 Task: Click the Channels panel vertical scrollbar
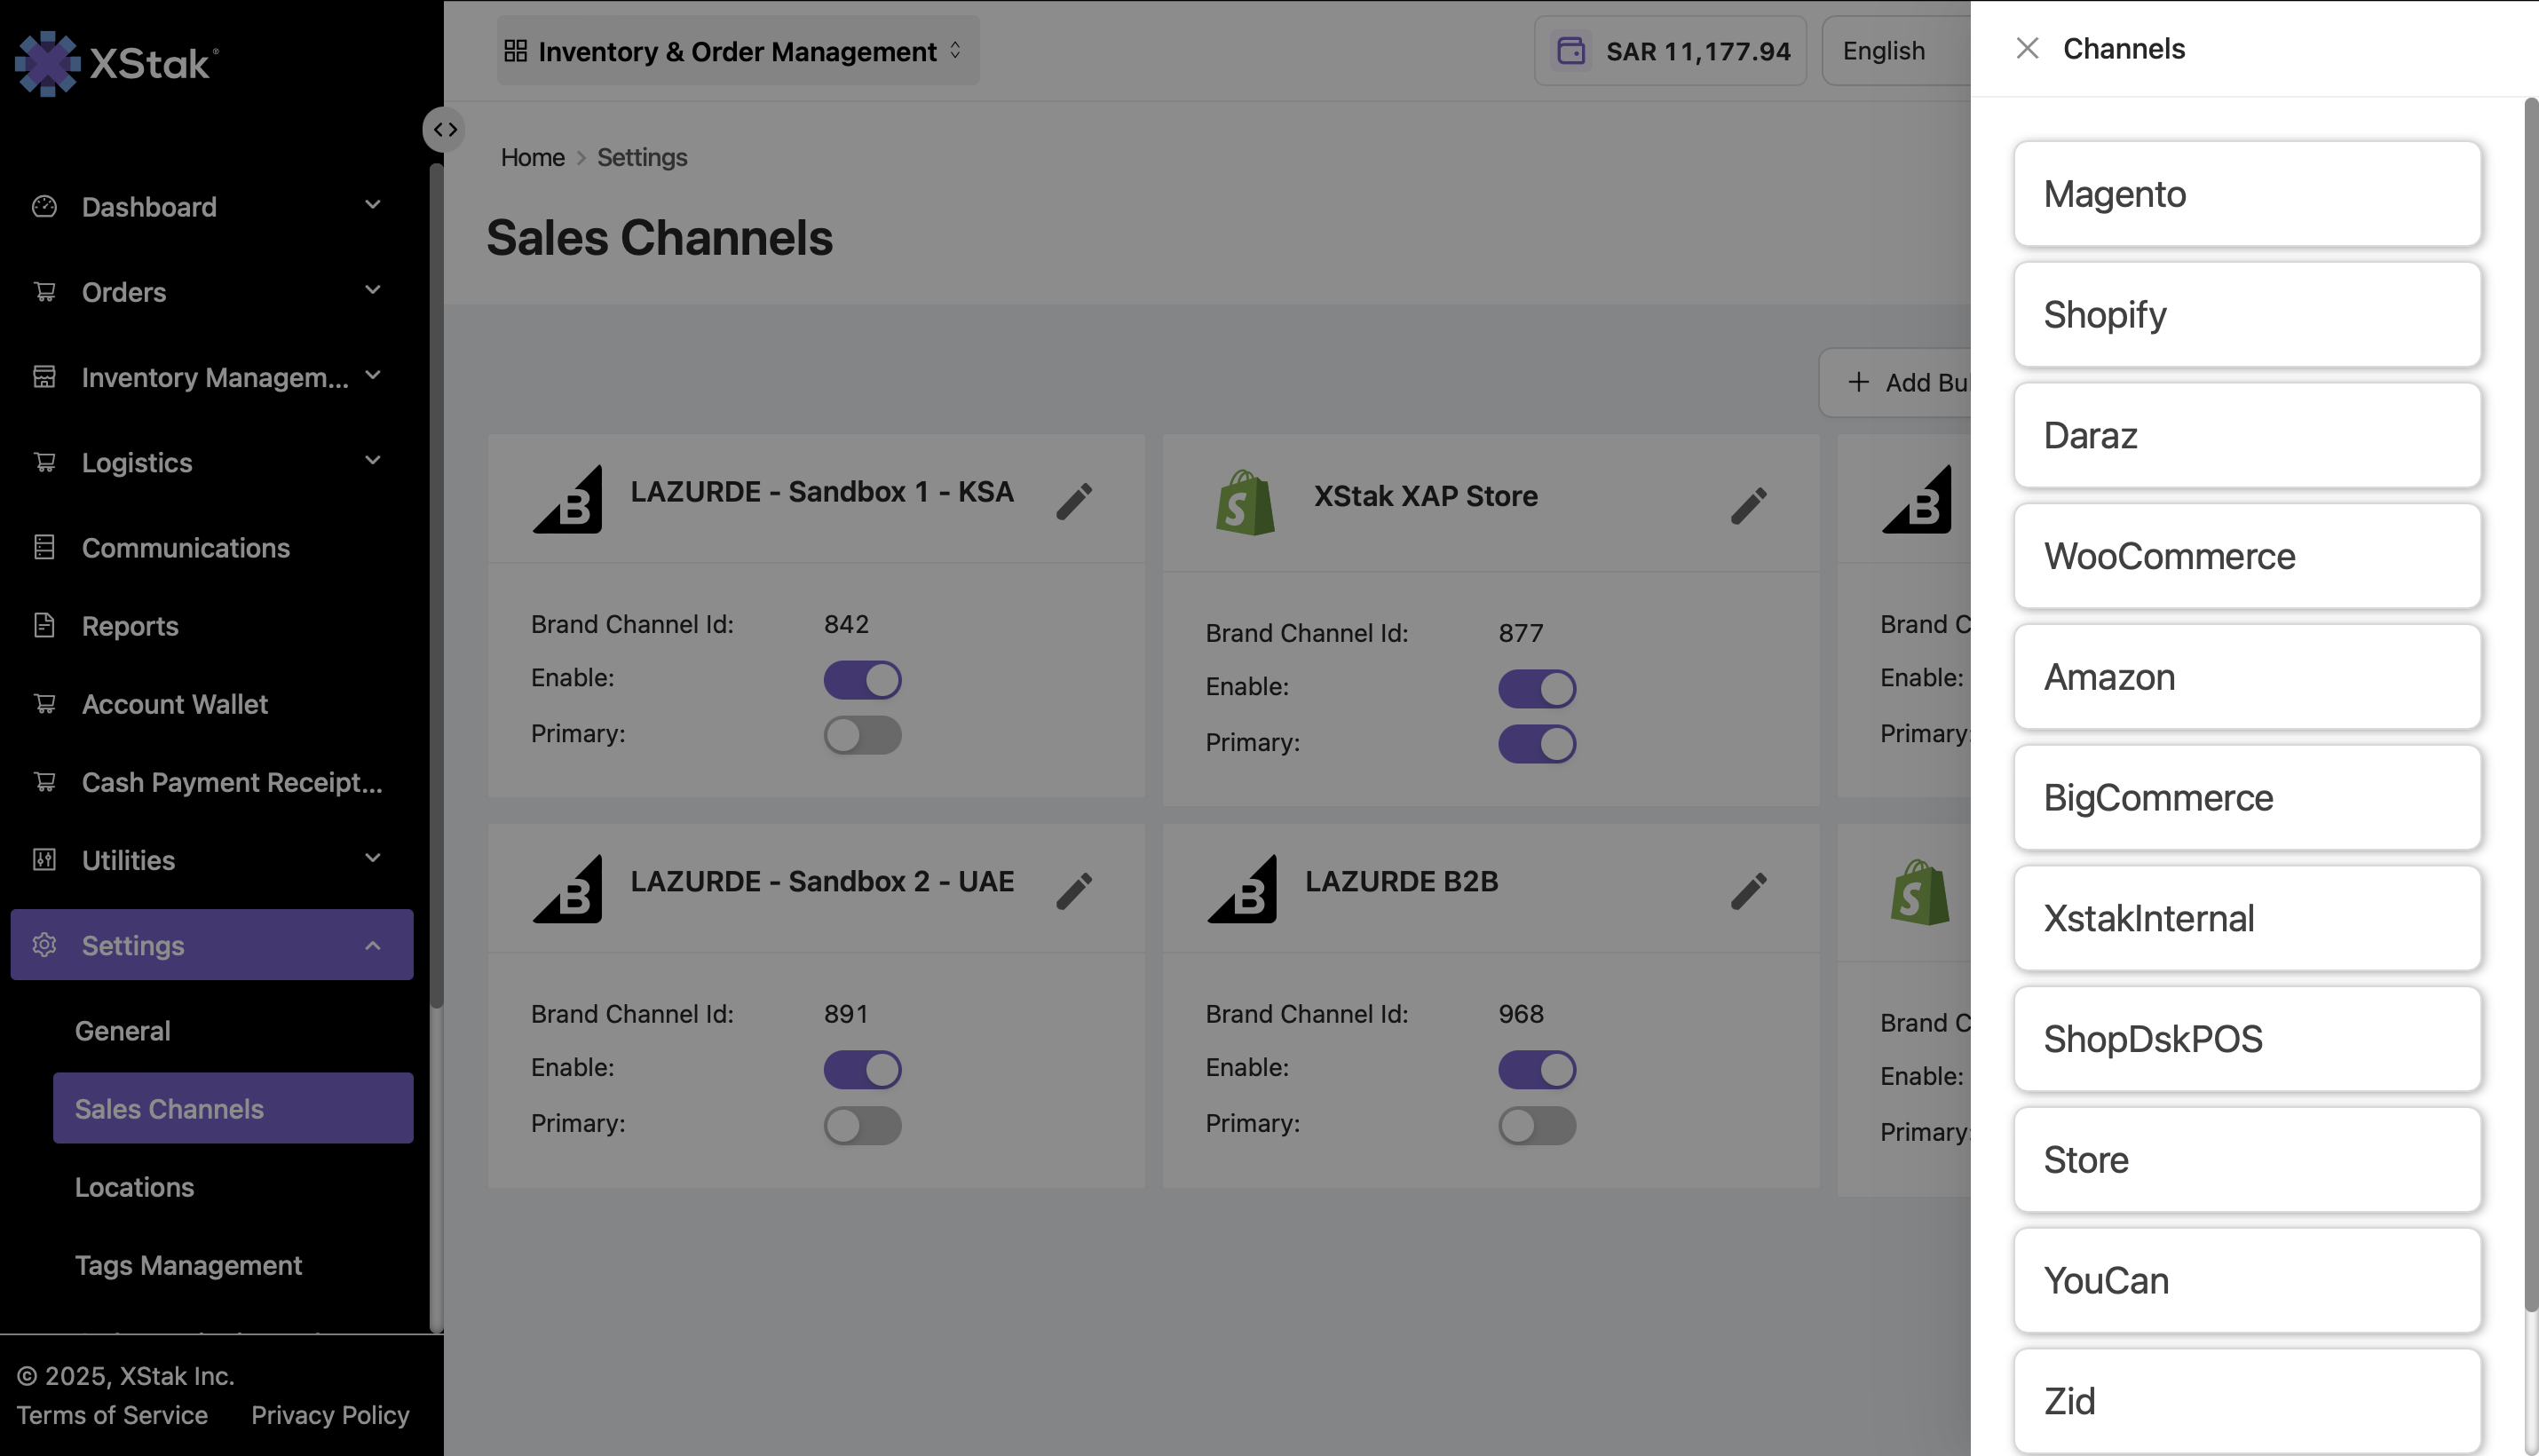(2530, 700)
